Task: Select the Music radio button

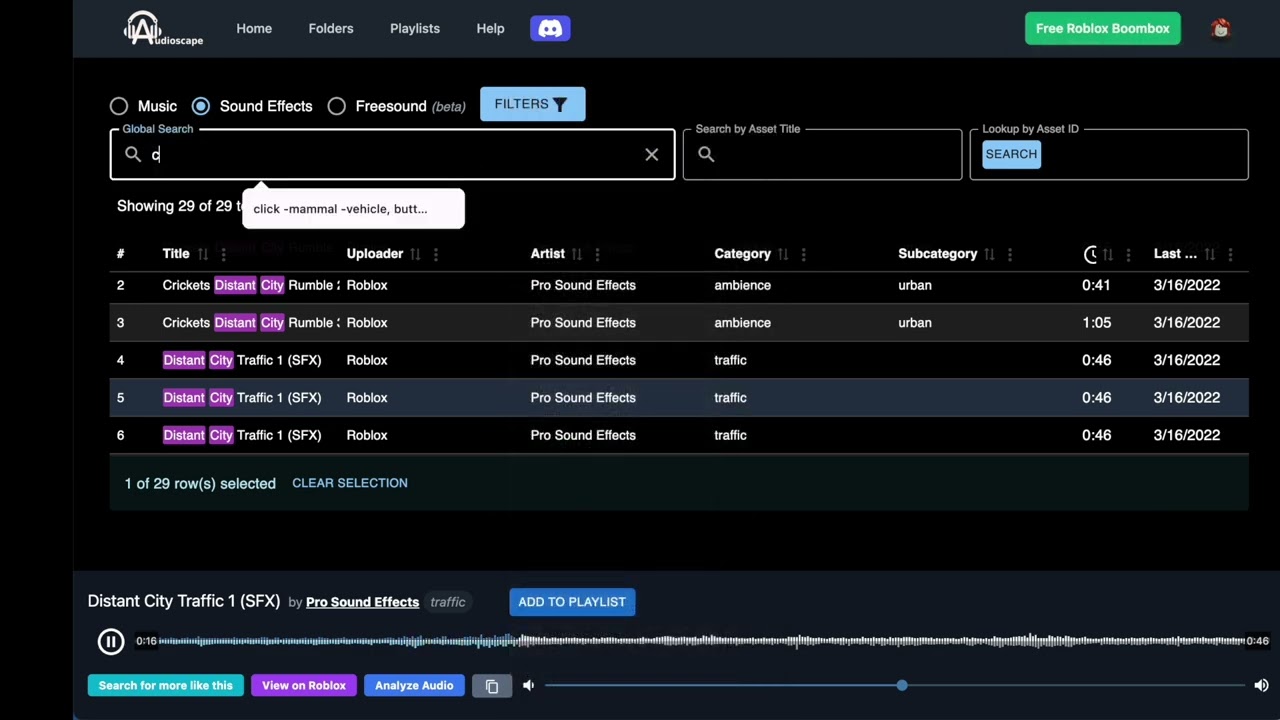Action: (119, 106)
